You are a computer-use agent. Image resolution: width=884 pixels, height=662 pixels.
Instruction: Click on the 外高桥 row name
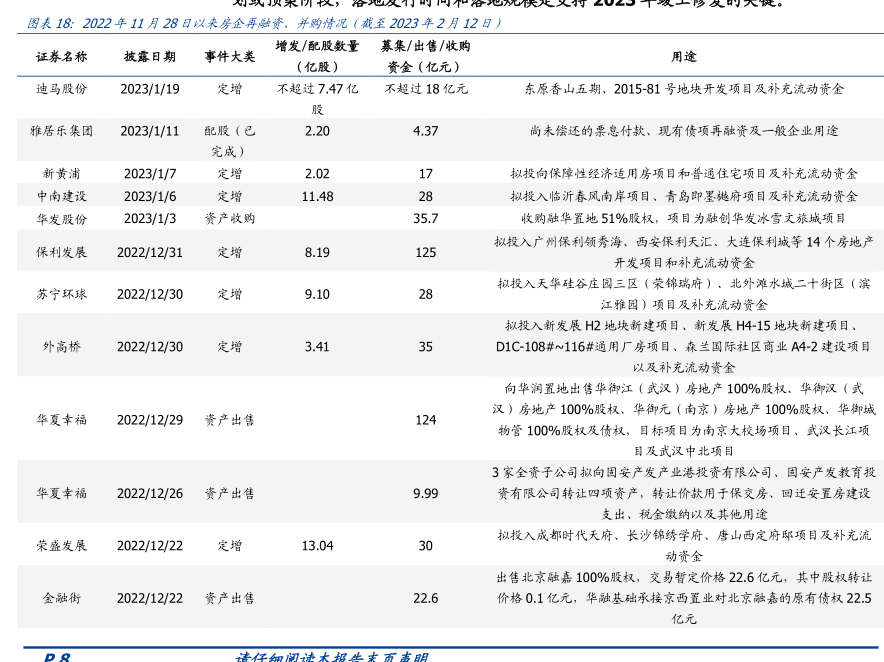coord(61,346)
